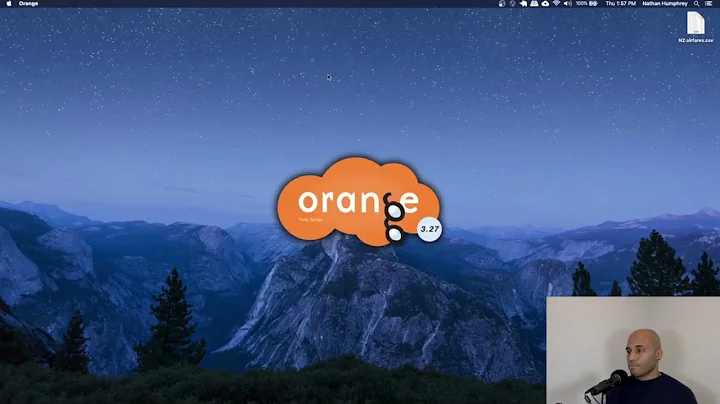Click the Wi-Fi status icon
Viewport: 720px width, 404px height.
556,3
